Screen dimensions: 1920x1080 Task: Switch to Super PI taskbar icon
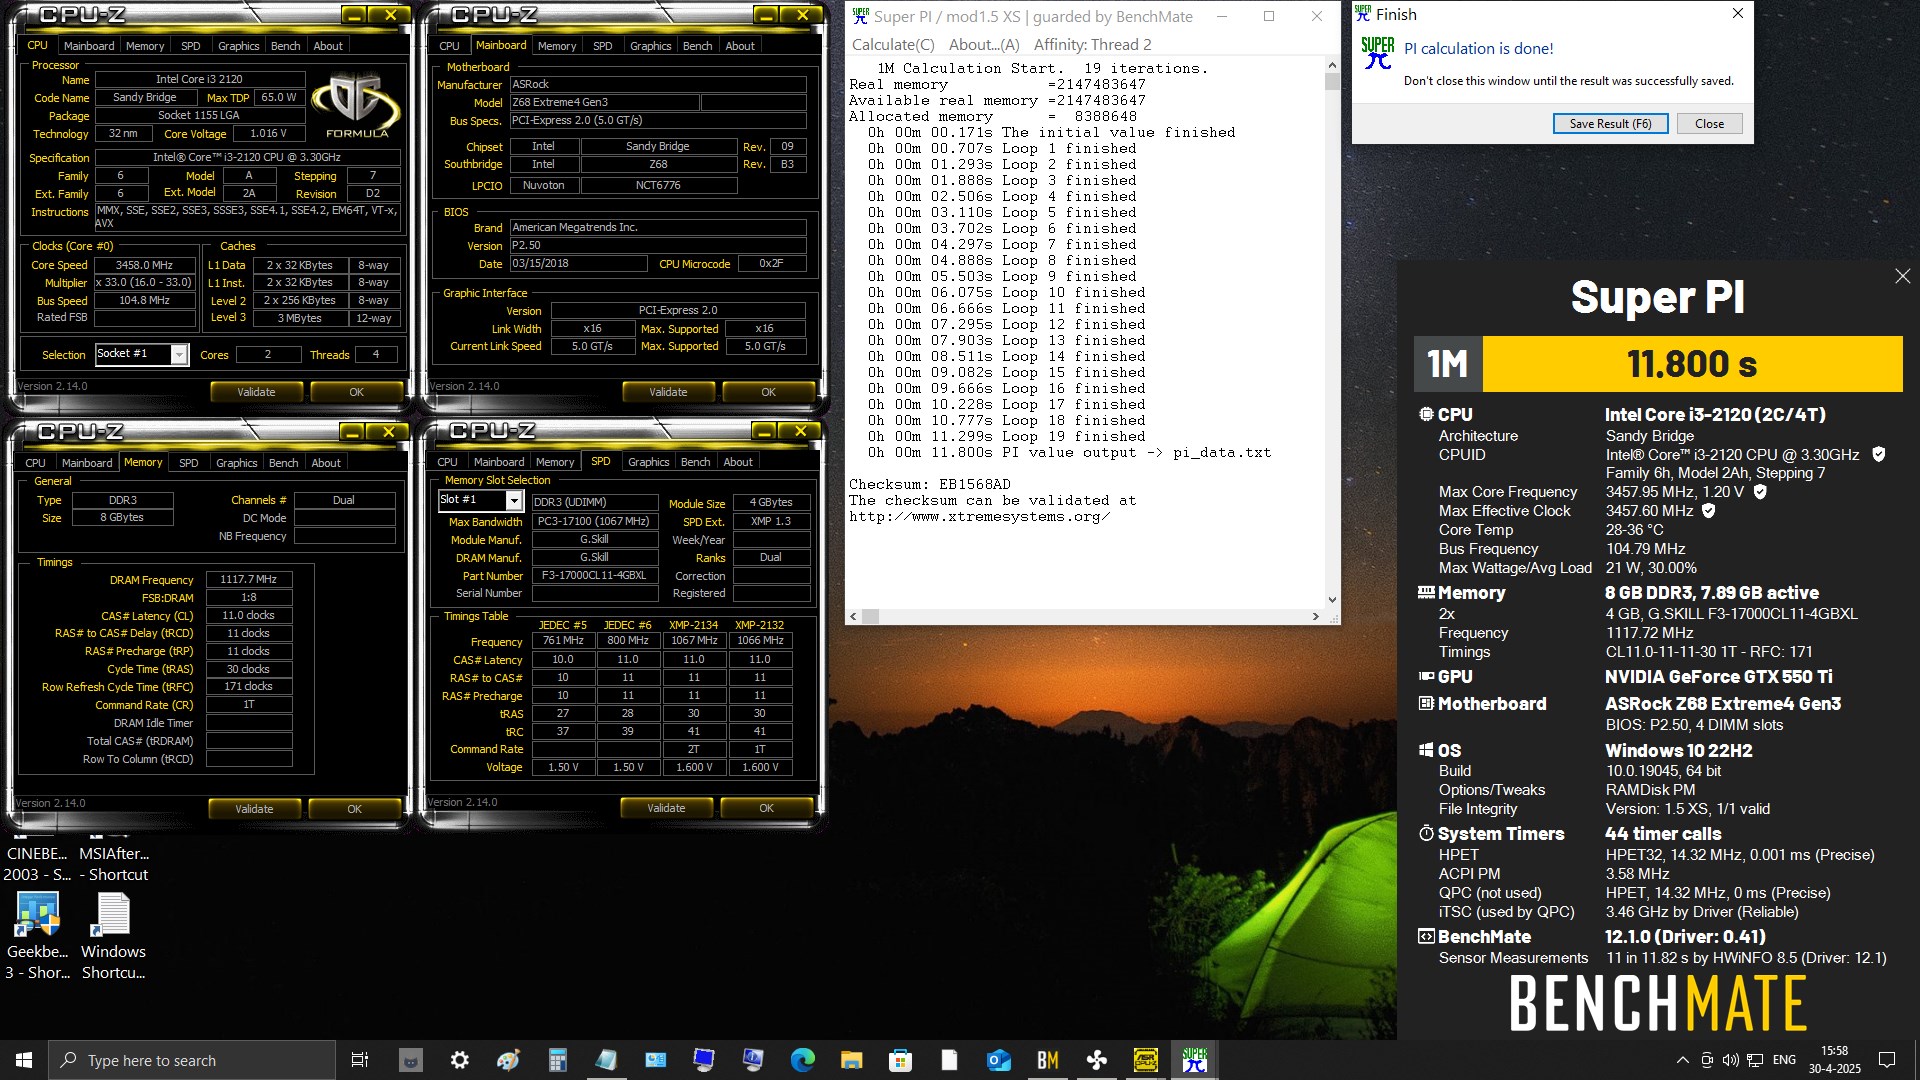1194,1060
